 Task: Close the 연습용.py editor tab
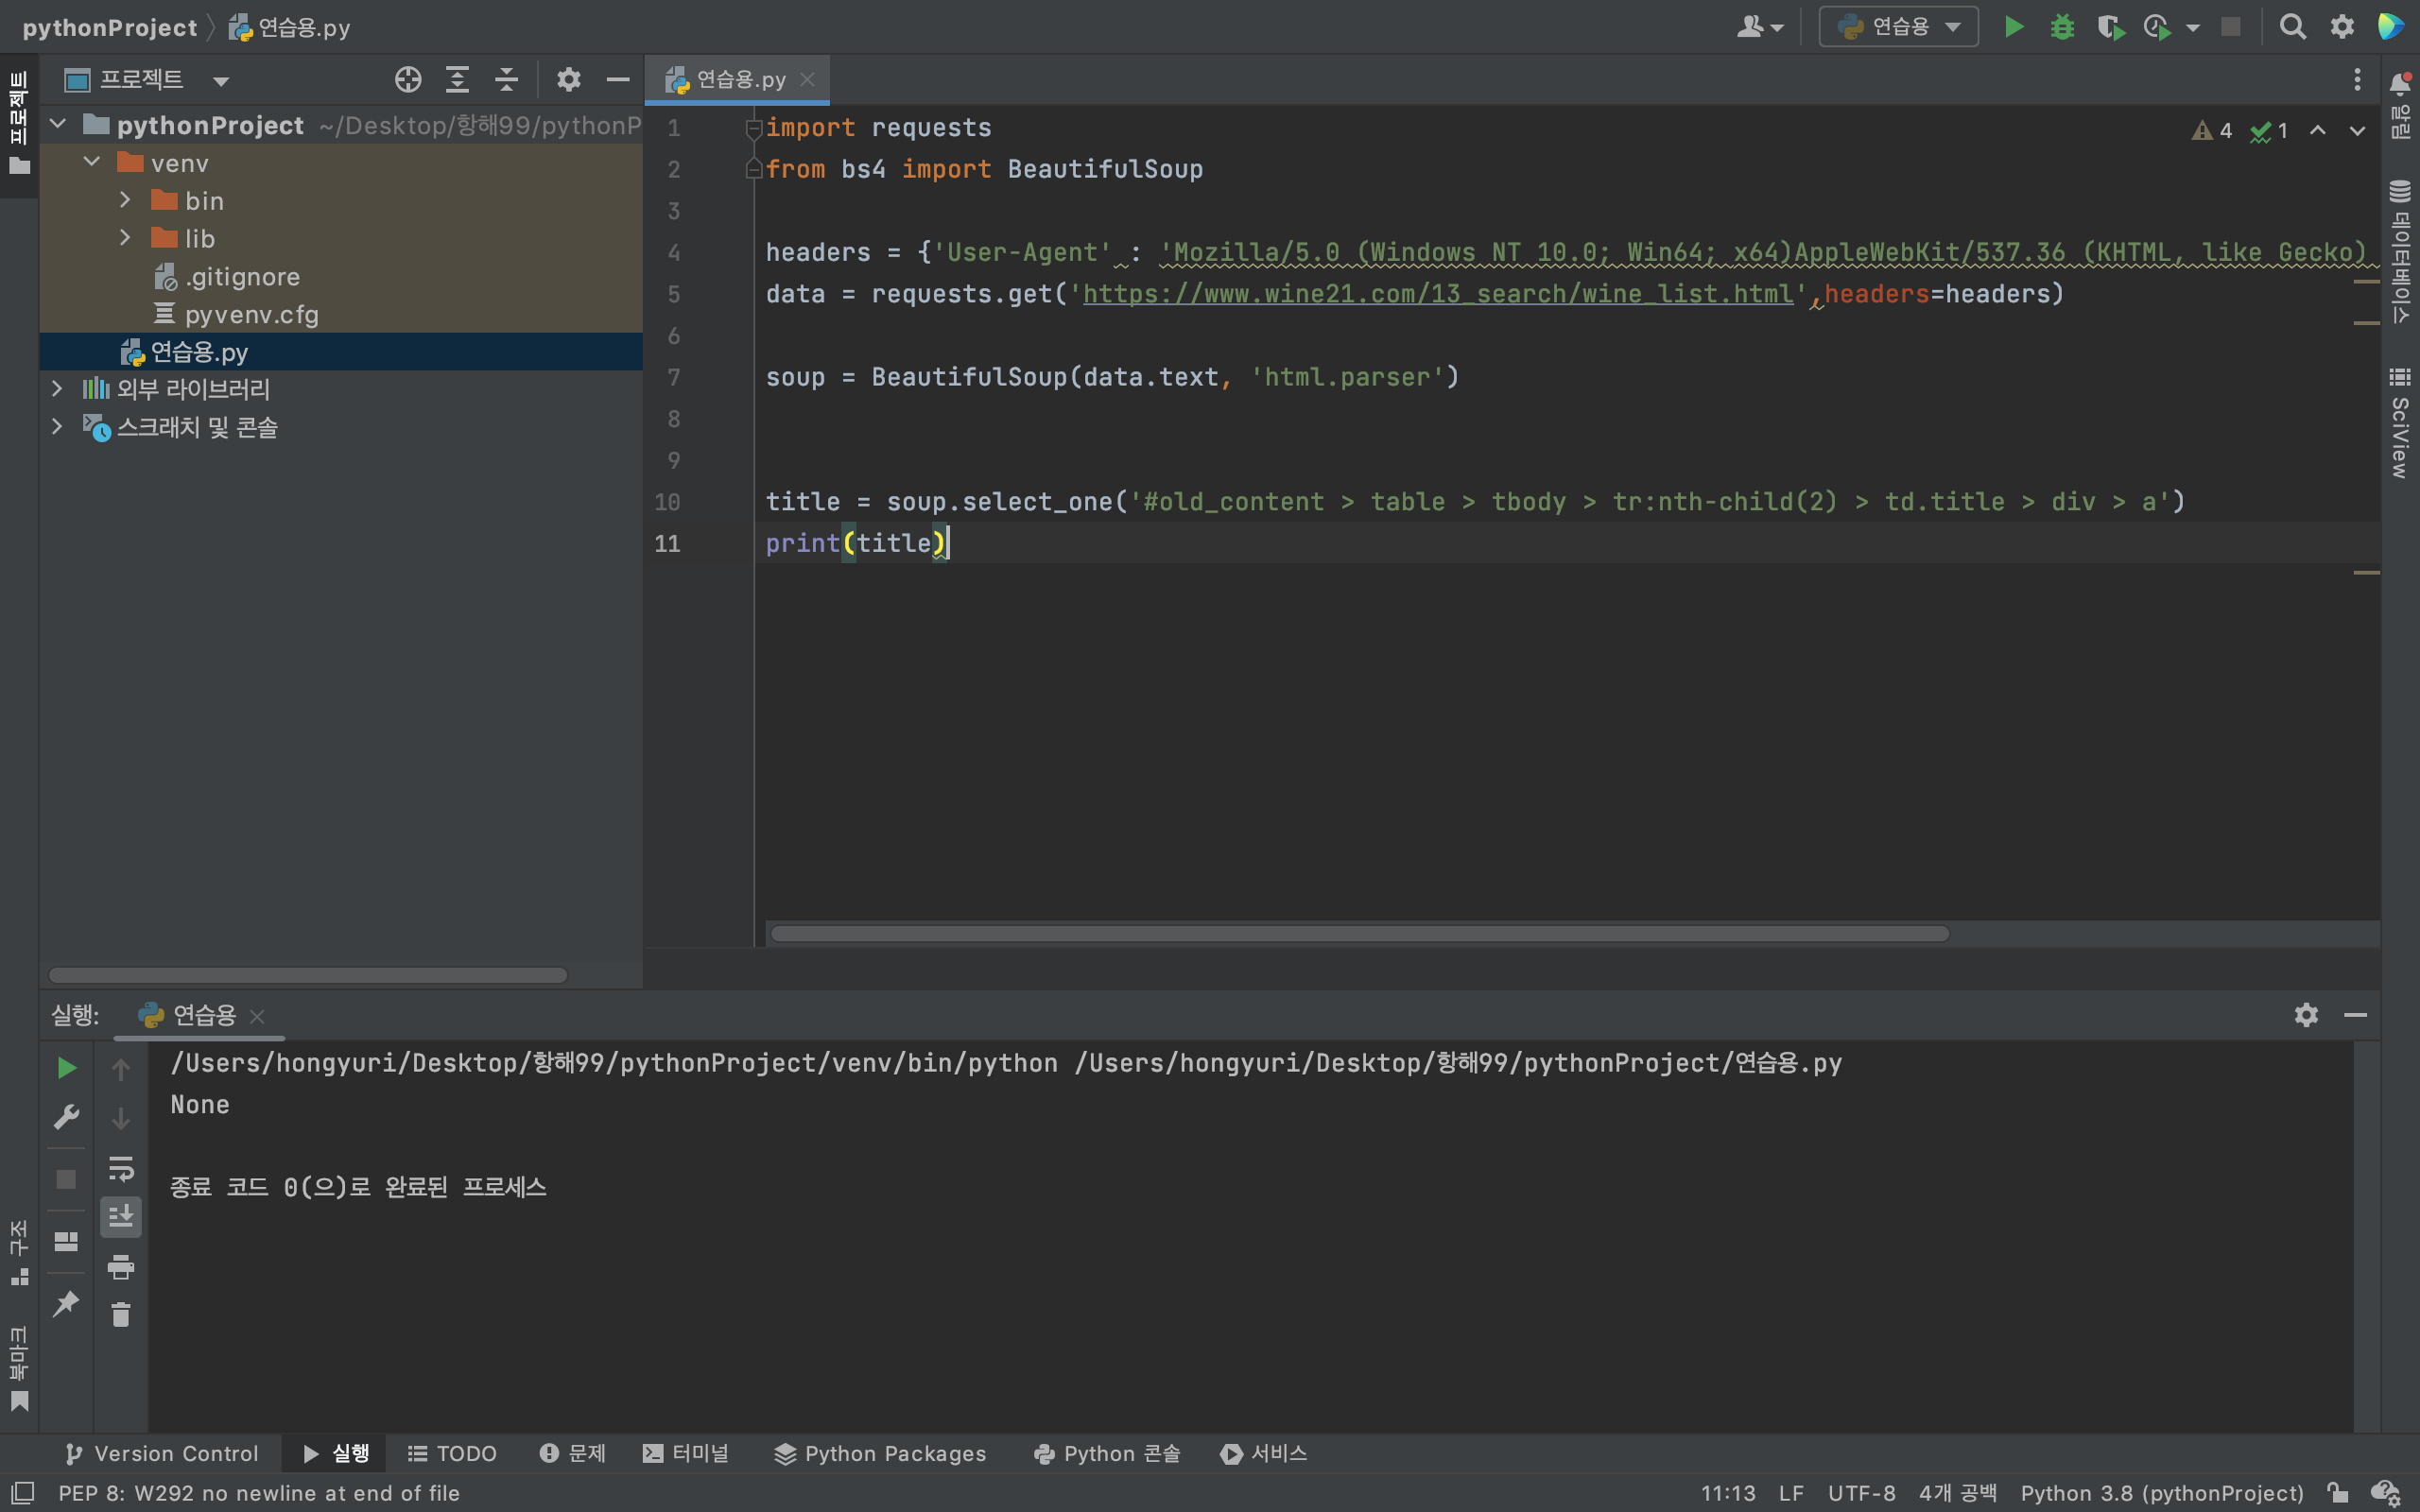click(x=807, y=79)
